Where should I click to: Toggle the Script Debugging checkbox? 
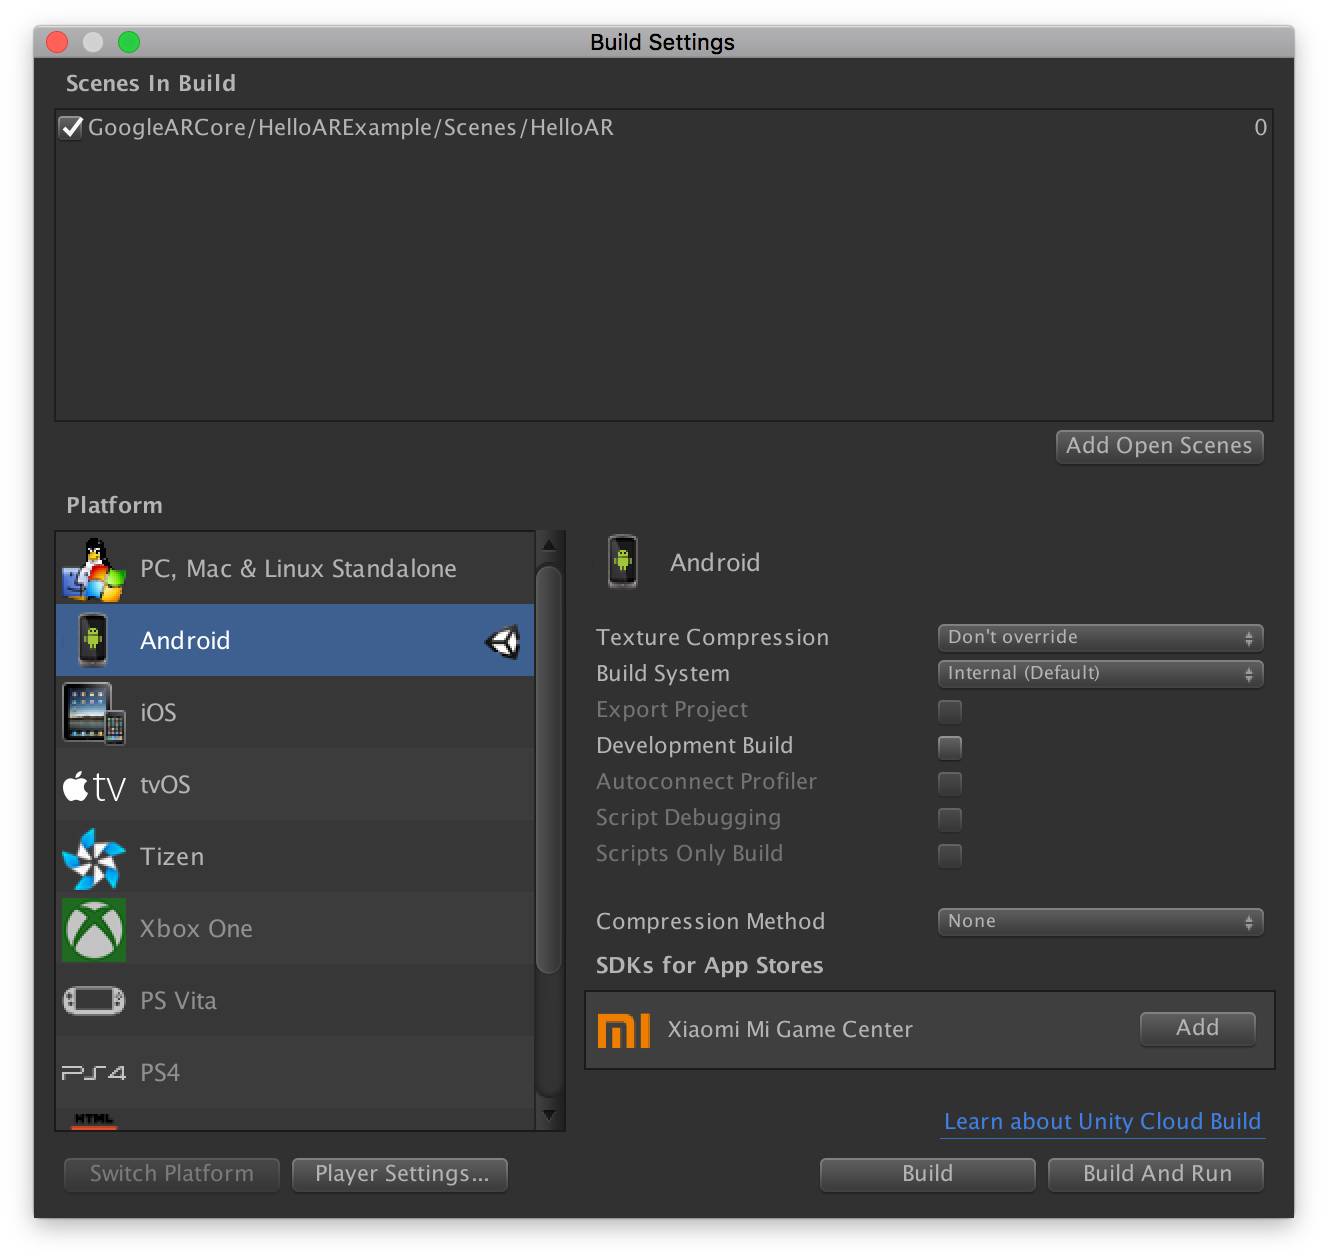tap(950, 819)
